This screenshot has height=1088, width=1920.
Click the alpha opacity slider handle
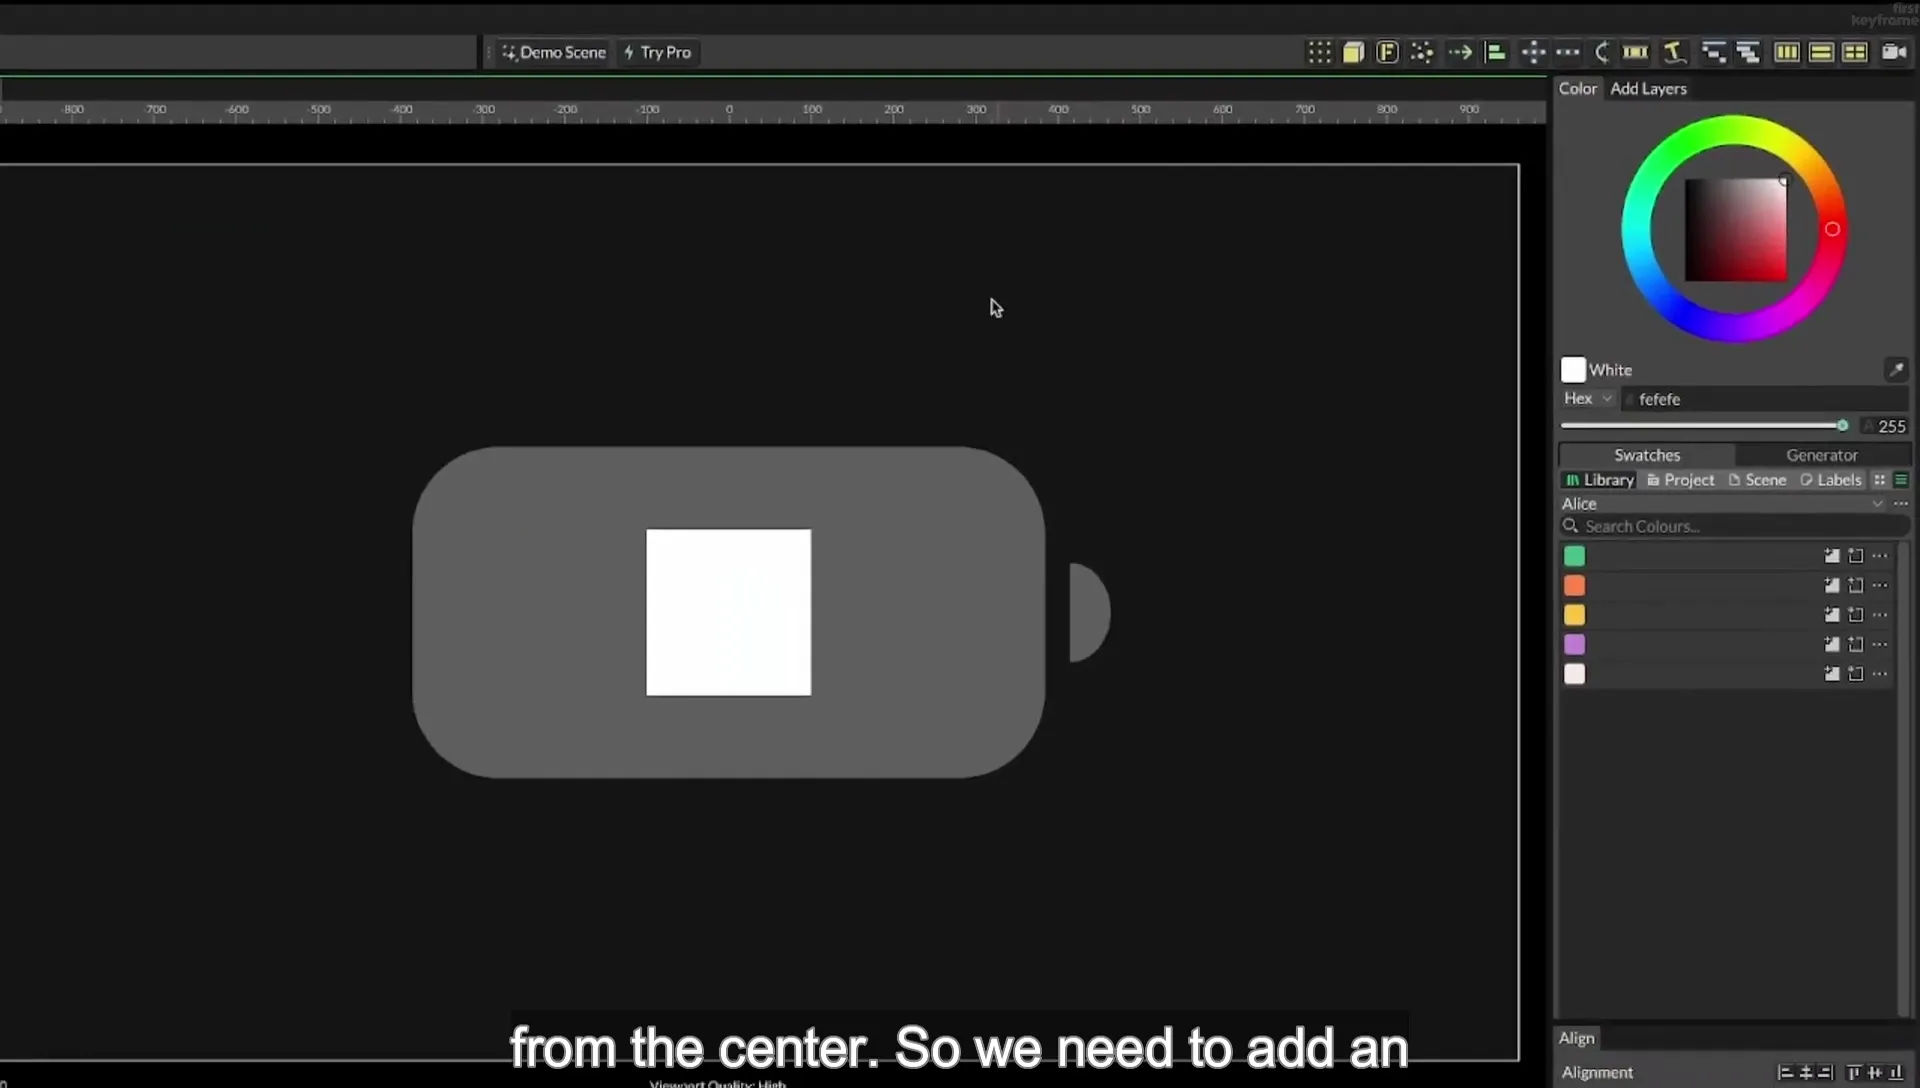coord(1842,426)
